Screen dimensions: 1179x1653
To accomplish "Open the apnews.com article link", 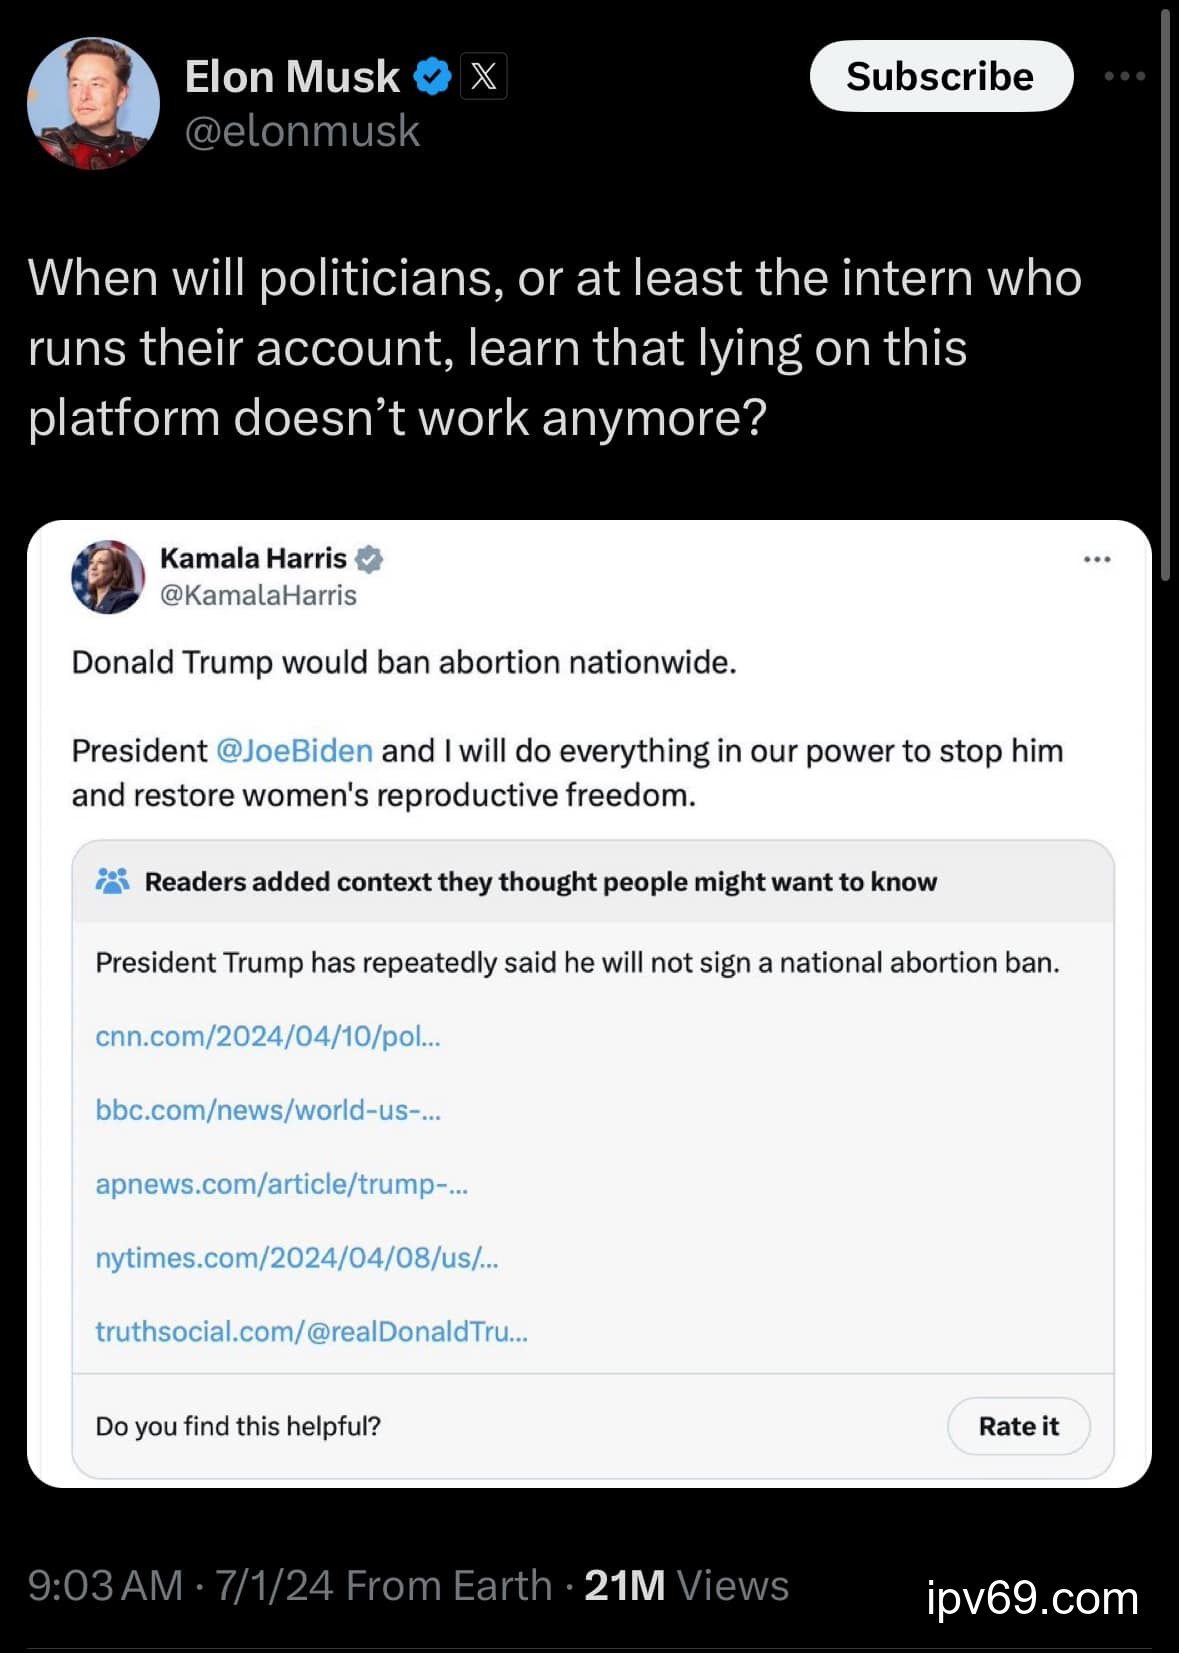I will tap(281, 1184).
